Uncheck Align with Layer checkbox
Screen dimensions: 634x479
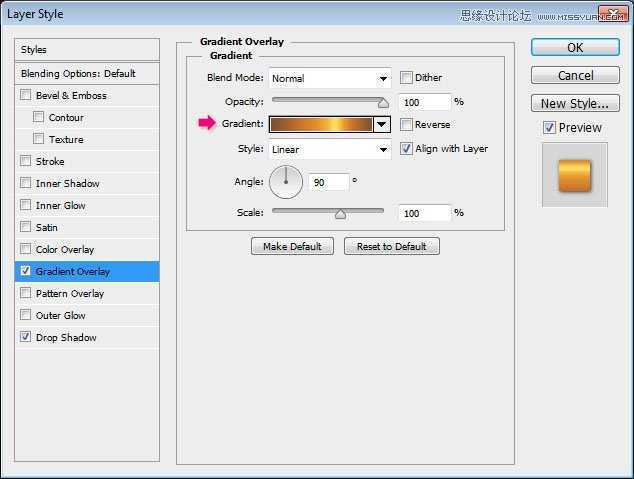[x=406, y=148]
